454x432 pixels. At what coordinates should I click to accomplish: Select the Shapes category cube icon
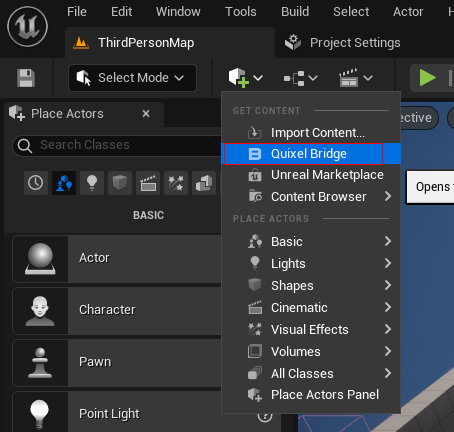[x=120, y=183]
